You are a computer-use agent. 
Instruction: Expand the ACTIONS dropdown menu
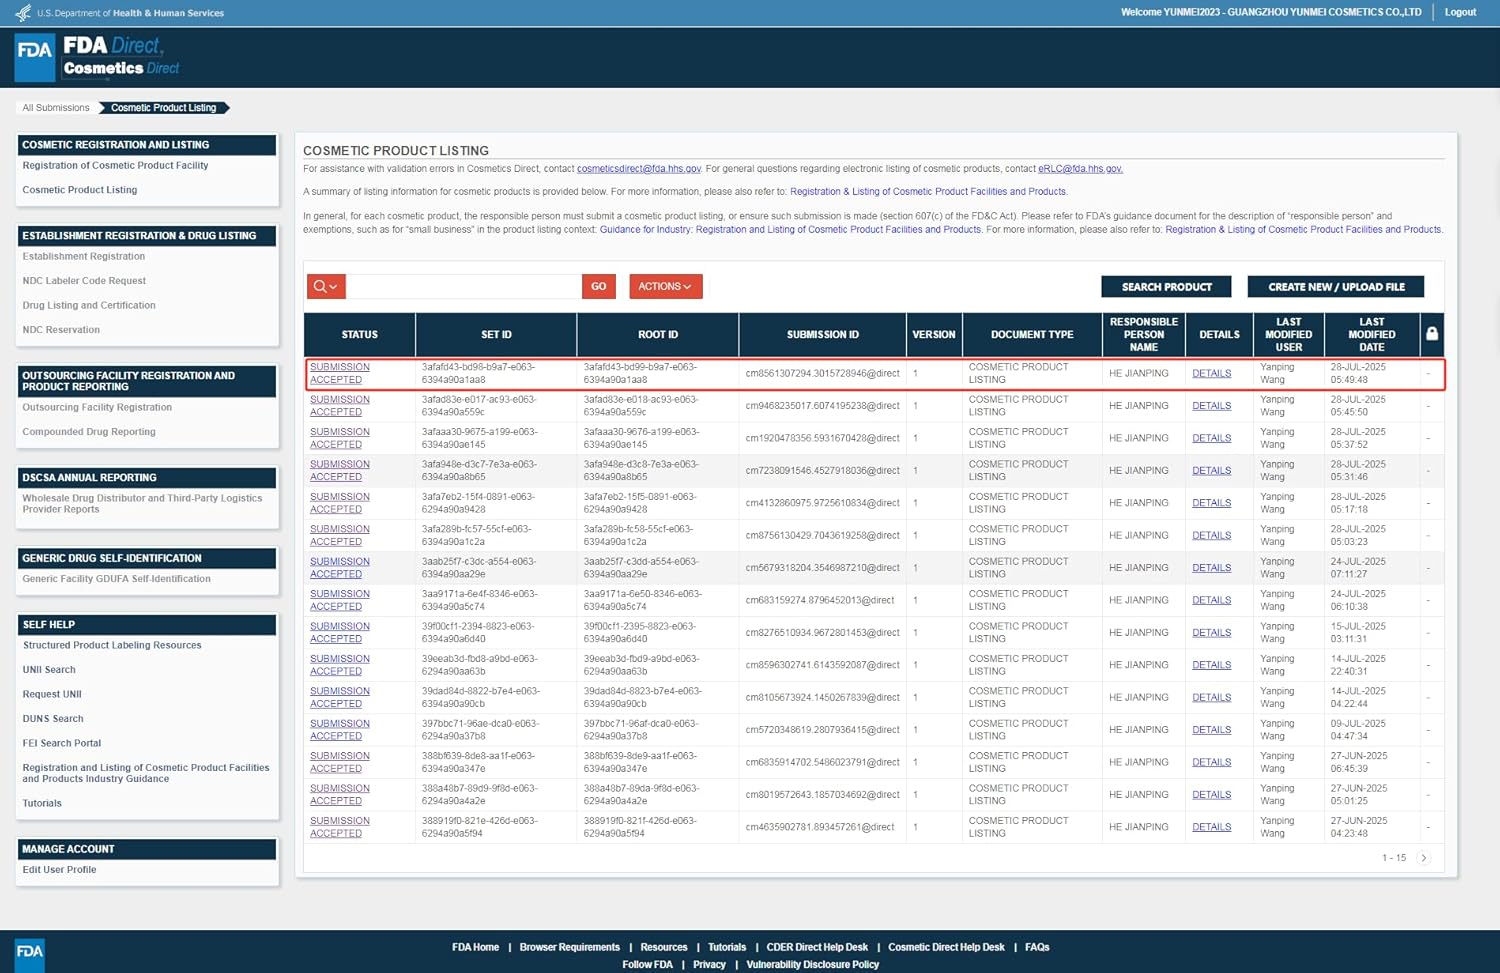pos(665,287)
